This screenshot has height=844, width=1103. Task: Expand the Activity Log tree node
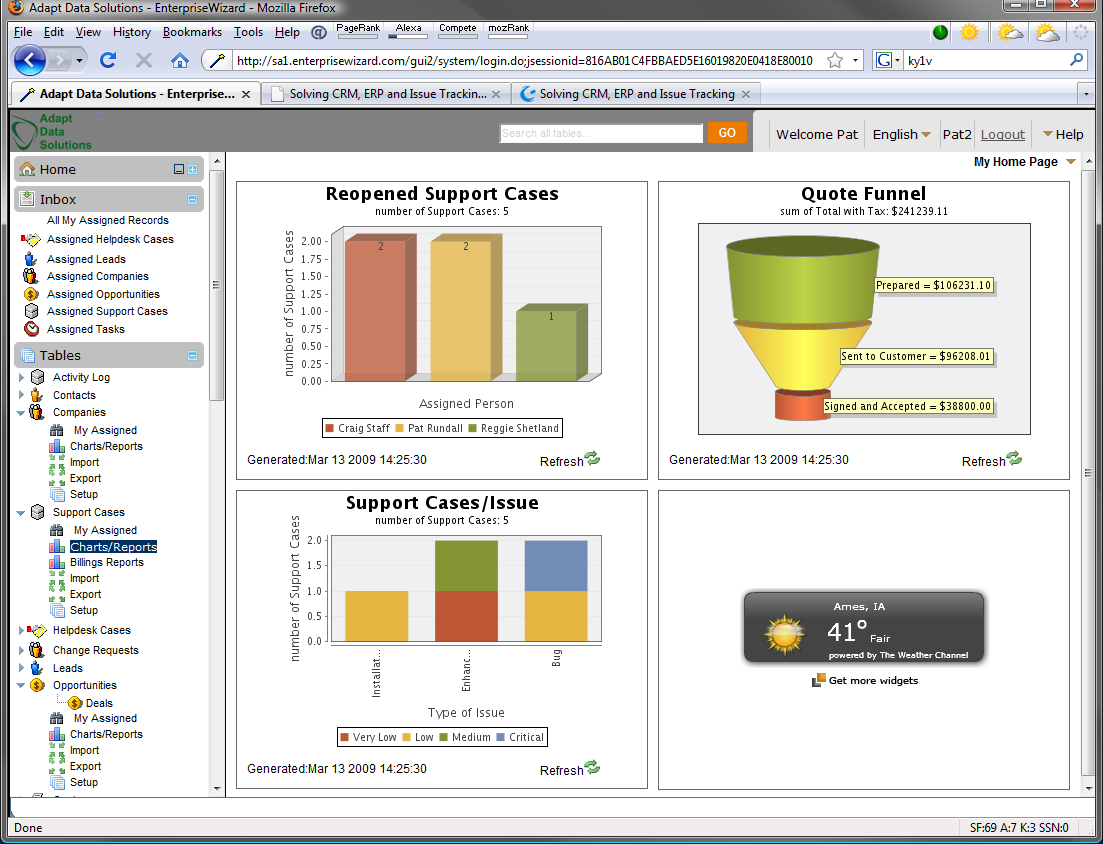21,377
